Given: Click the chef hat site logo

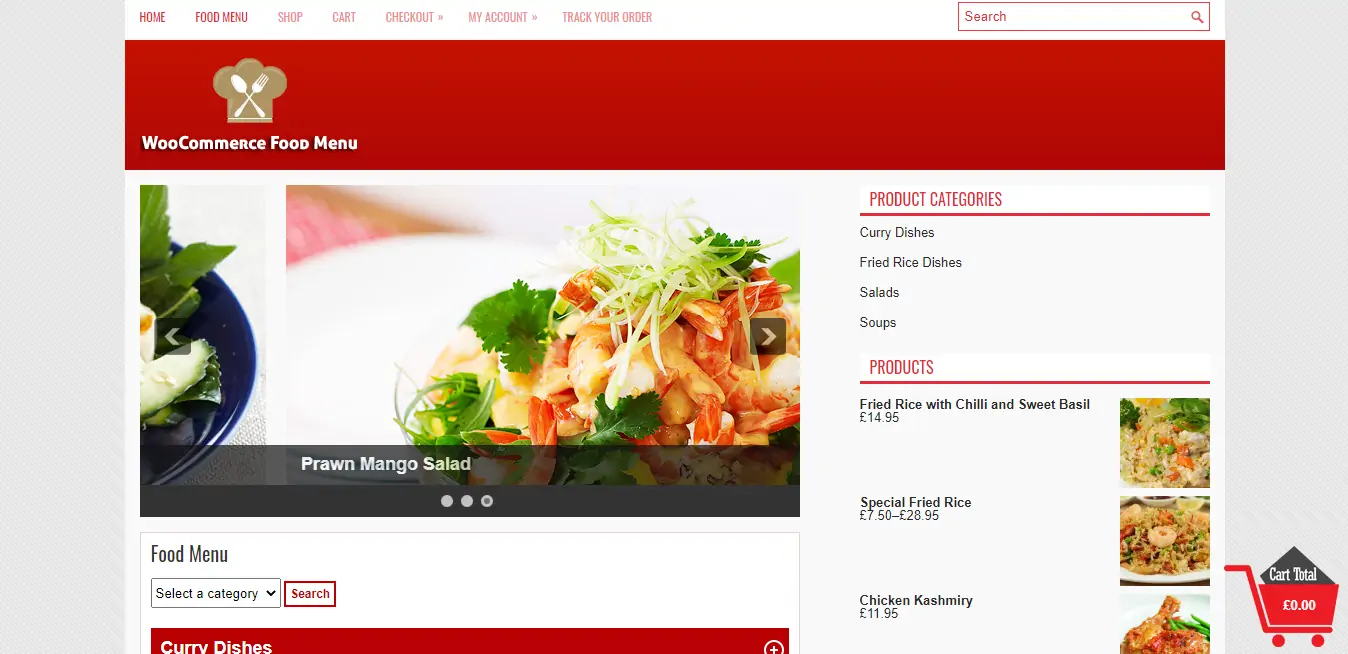Looking at the screenshot, I should 250,91.
